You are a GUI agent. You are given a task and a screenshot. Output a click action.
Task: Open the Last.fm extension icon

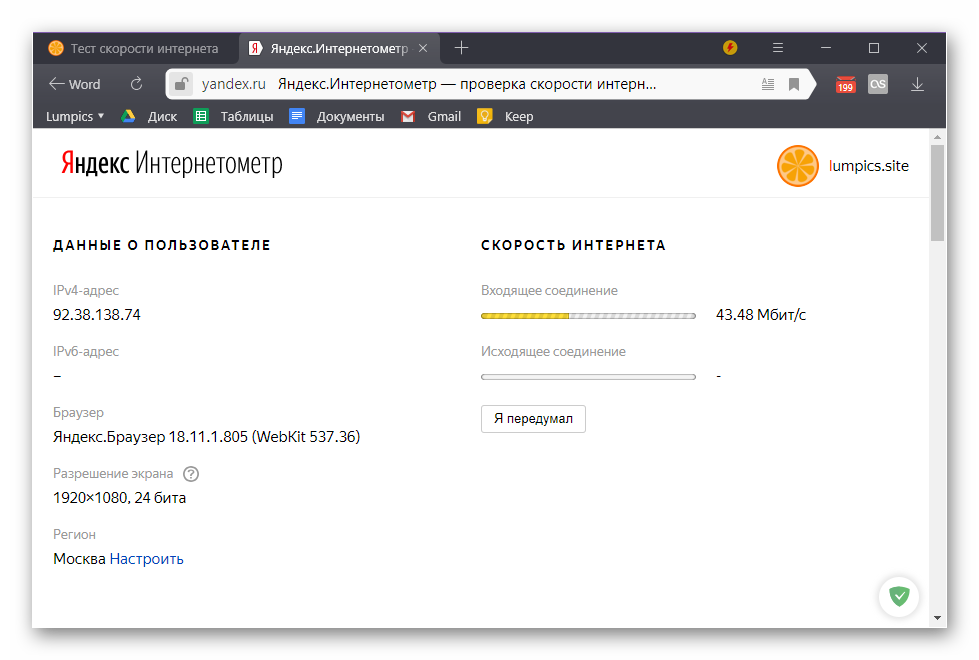(x=878, y=84)
